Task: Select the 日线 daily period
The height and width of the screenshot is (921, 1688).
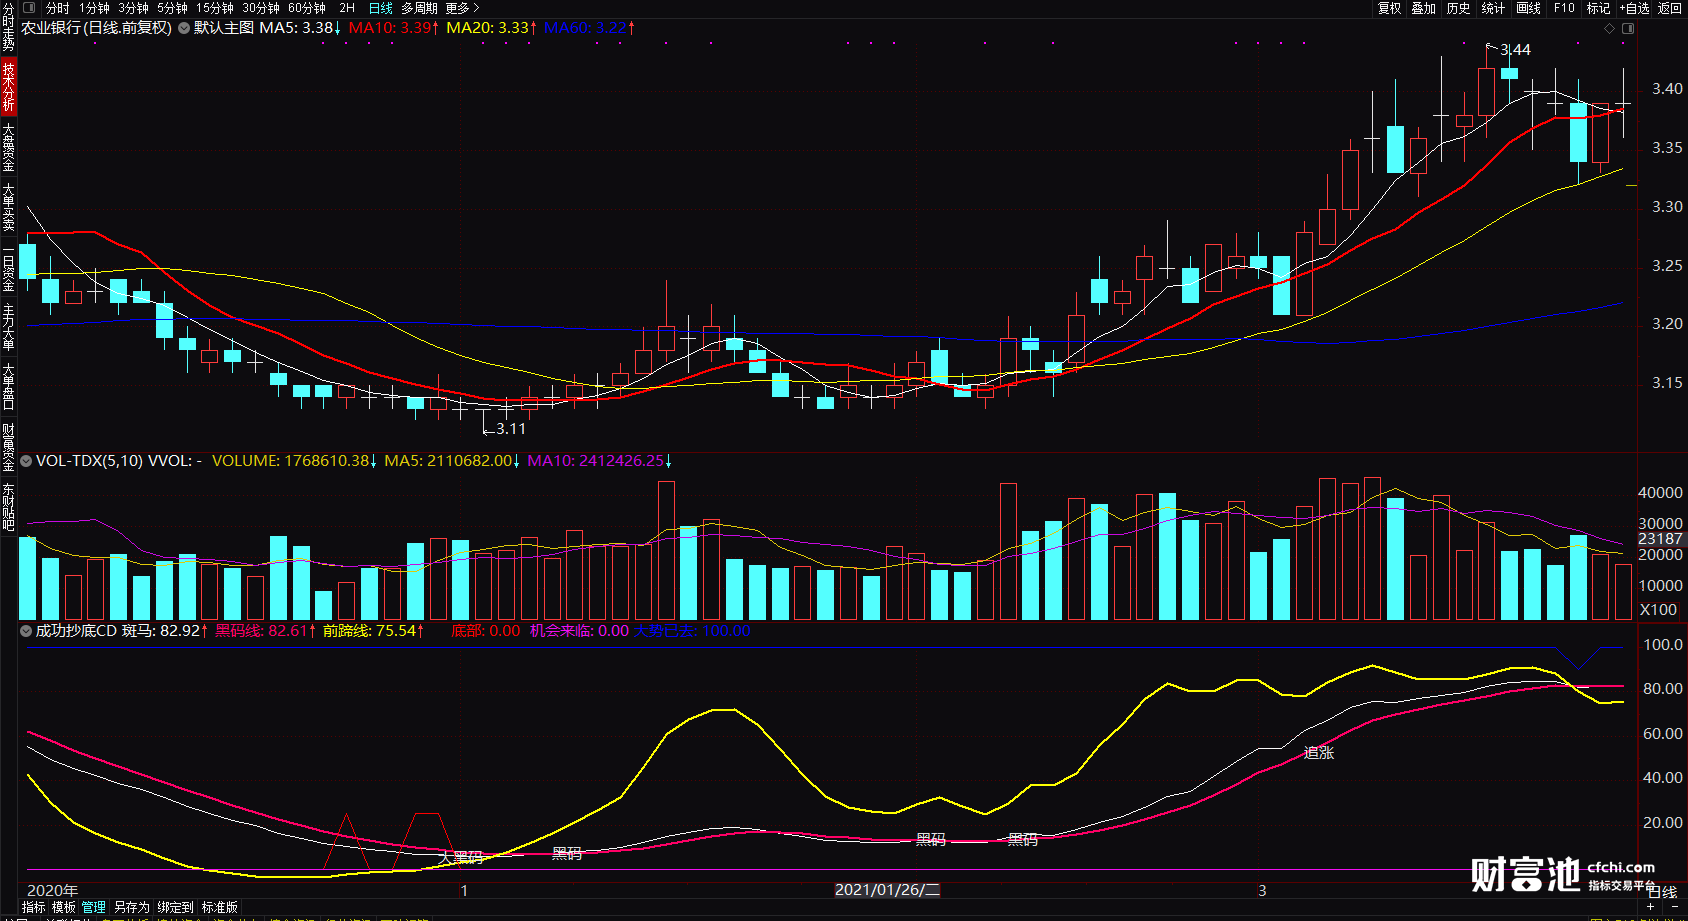Action: [381, 8]
